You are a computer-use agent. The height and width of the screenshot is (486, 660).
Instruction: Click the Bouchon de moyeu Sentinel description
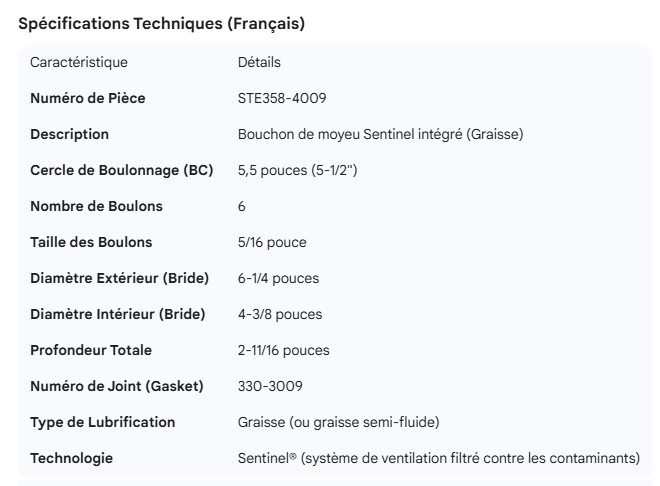[x=380, y=134]
